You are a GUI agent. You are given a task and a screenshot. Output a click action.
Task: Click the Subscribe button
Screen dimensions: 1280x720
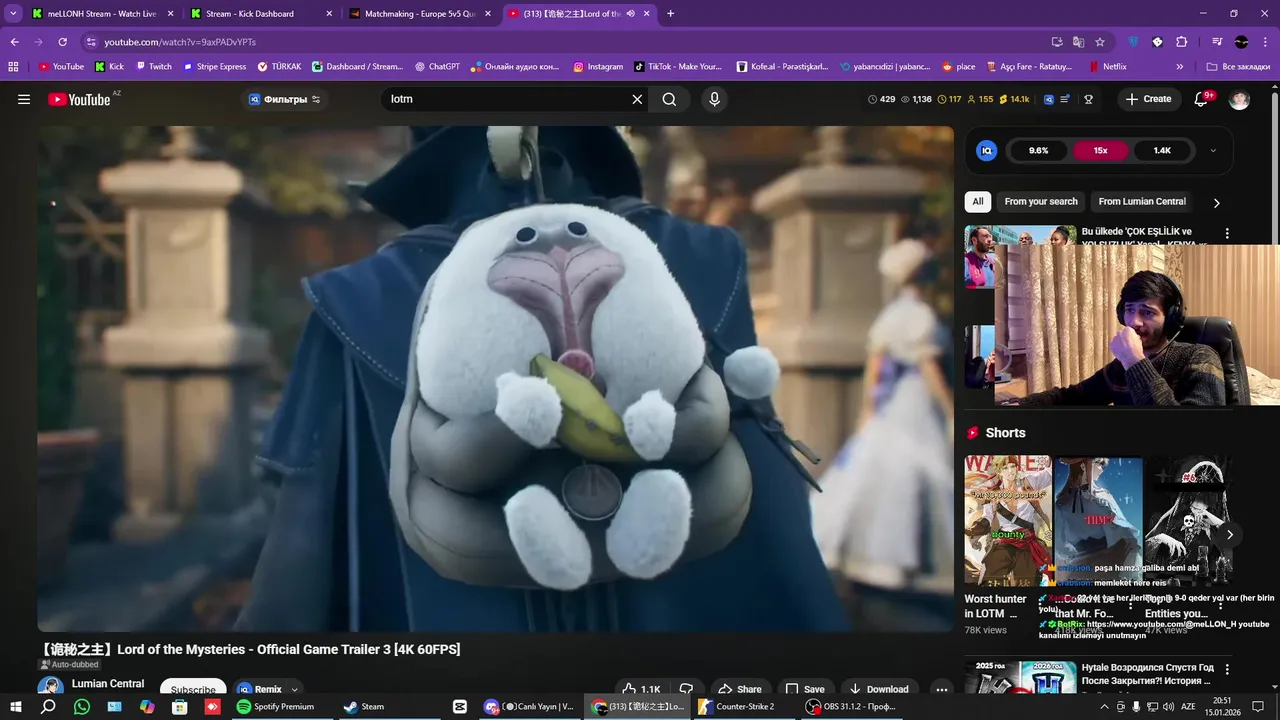pos(193,689)
